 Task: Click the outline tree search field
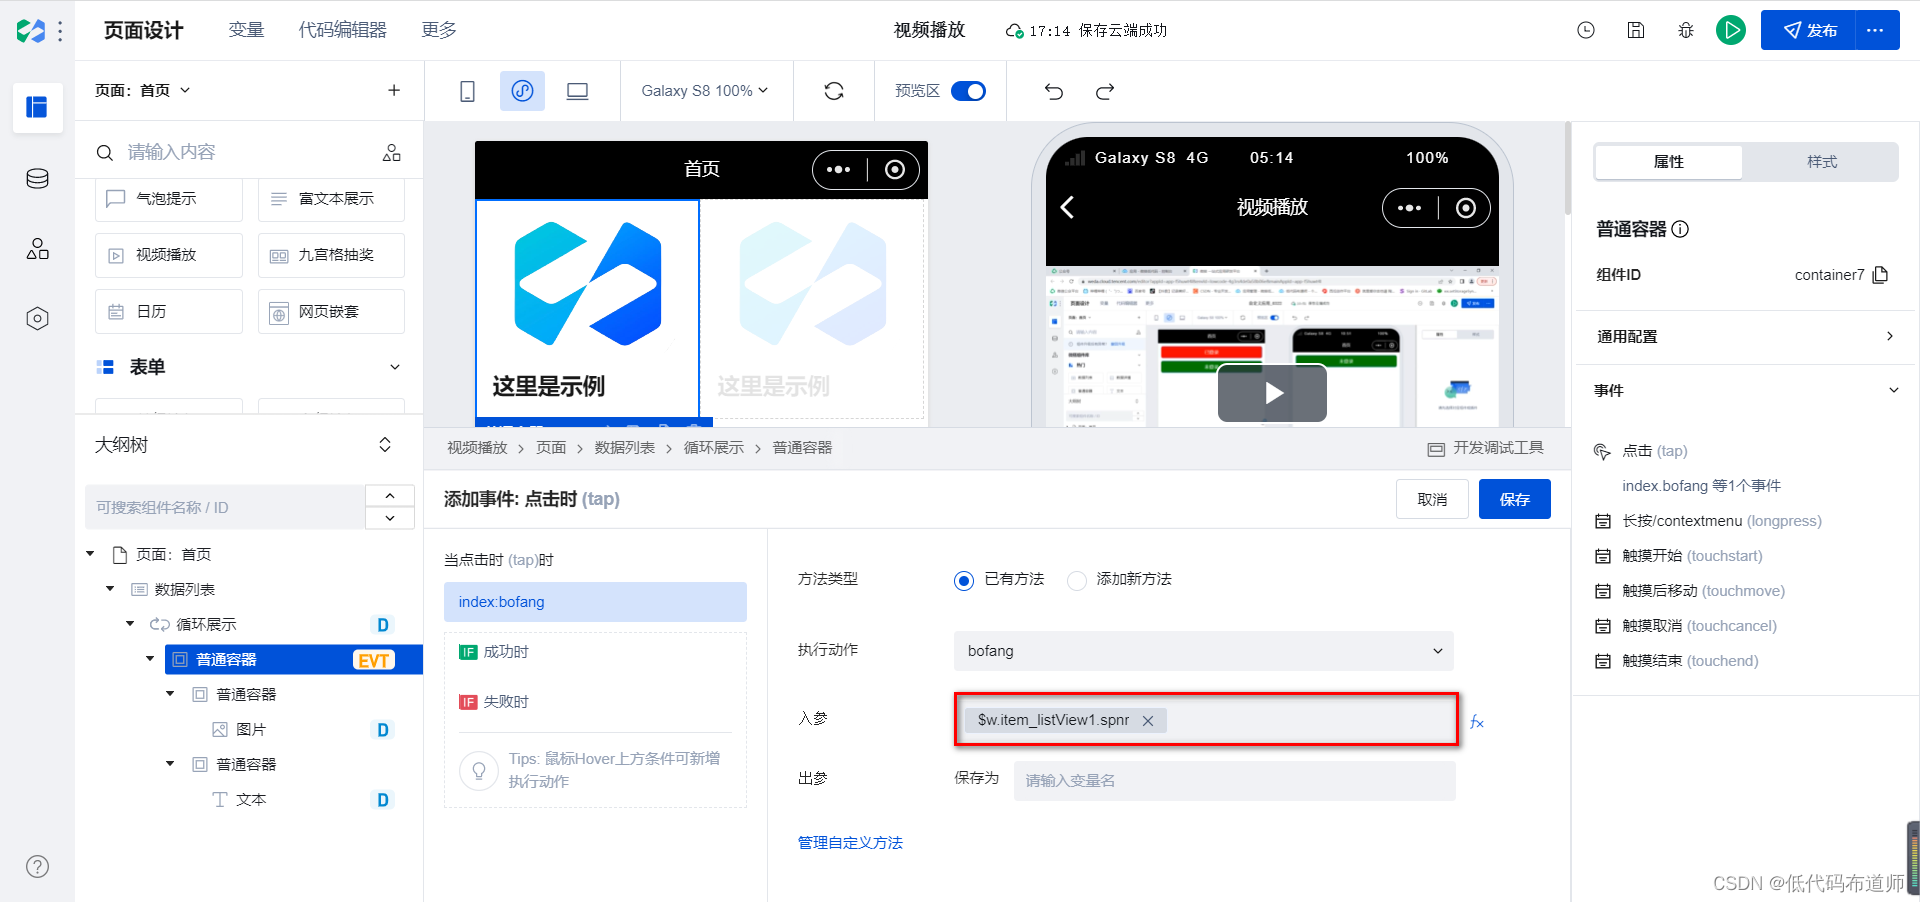[224, 507]
